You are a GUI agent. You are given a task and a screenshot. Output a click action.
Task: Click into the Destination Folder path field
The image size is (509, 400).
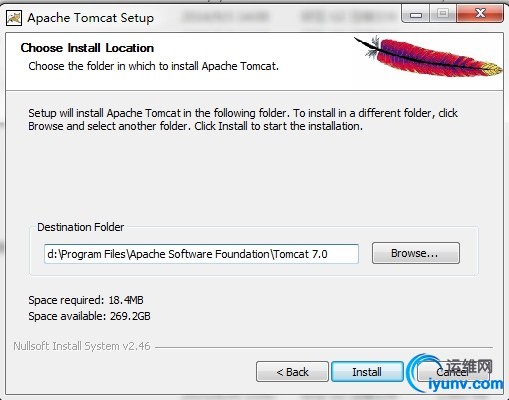tap(201, 254)
